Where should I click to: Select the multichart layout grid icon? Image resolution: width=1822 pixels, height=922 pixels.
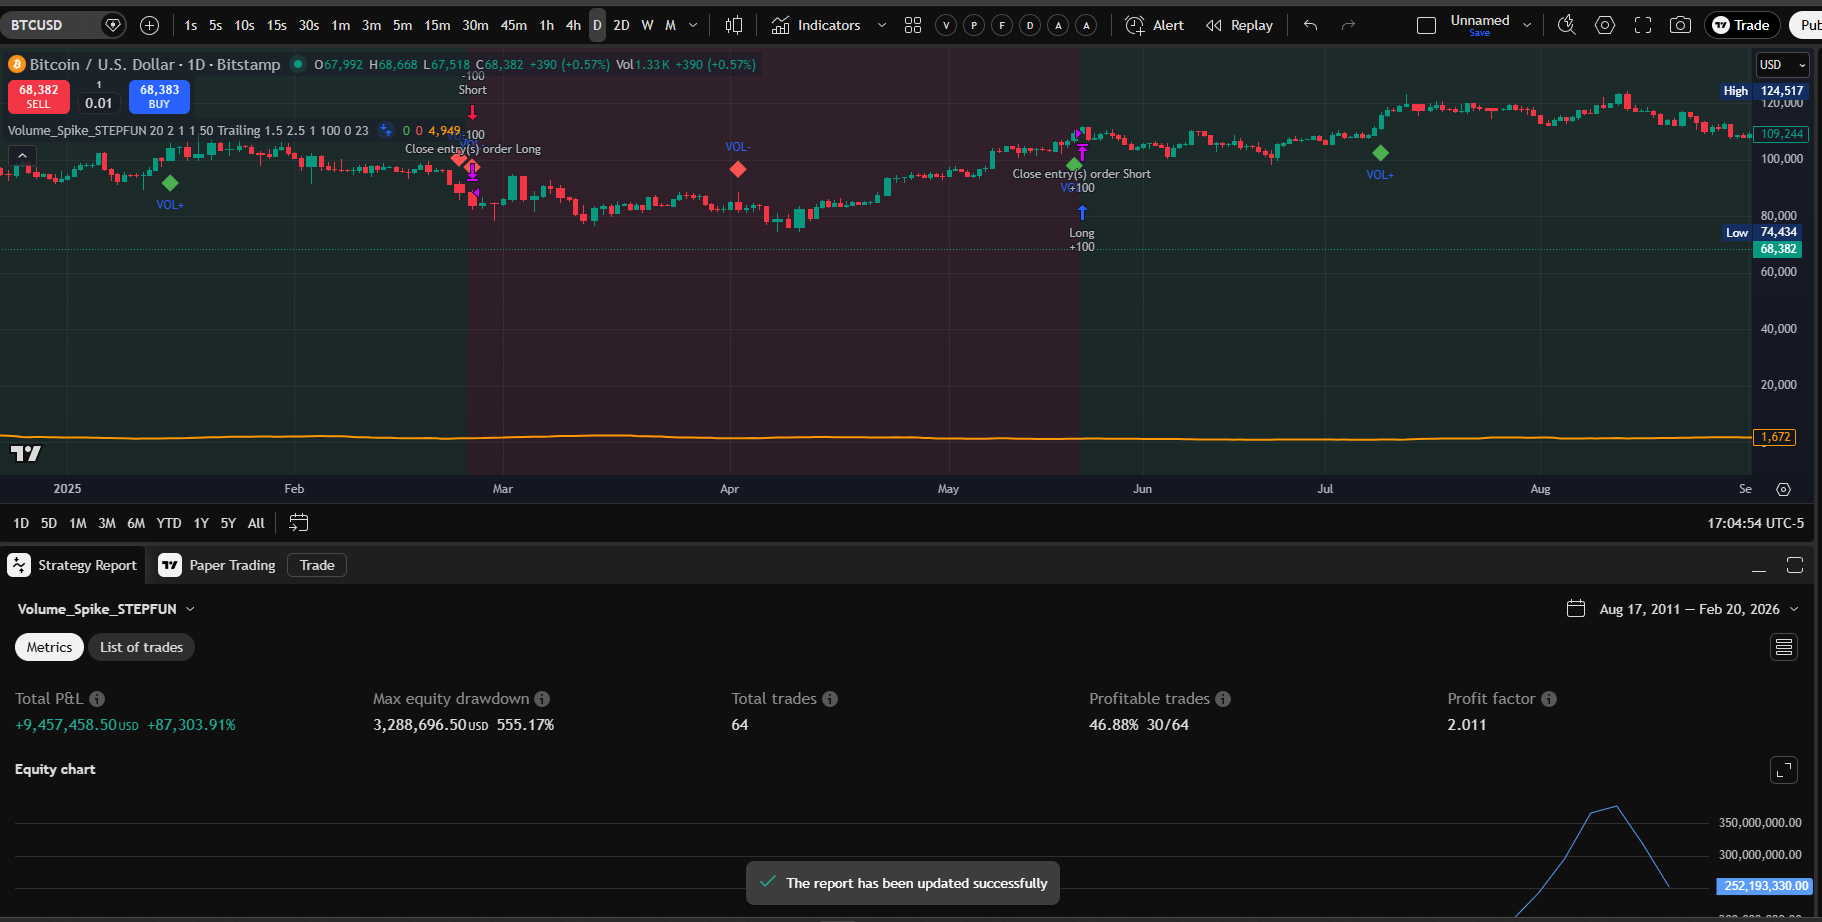tap(913, 25)
